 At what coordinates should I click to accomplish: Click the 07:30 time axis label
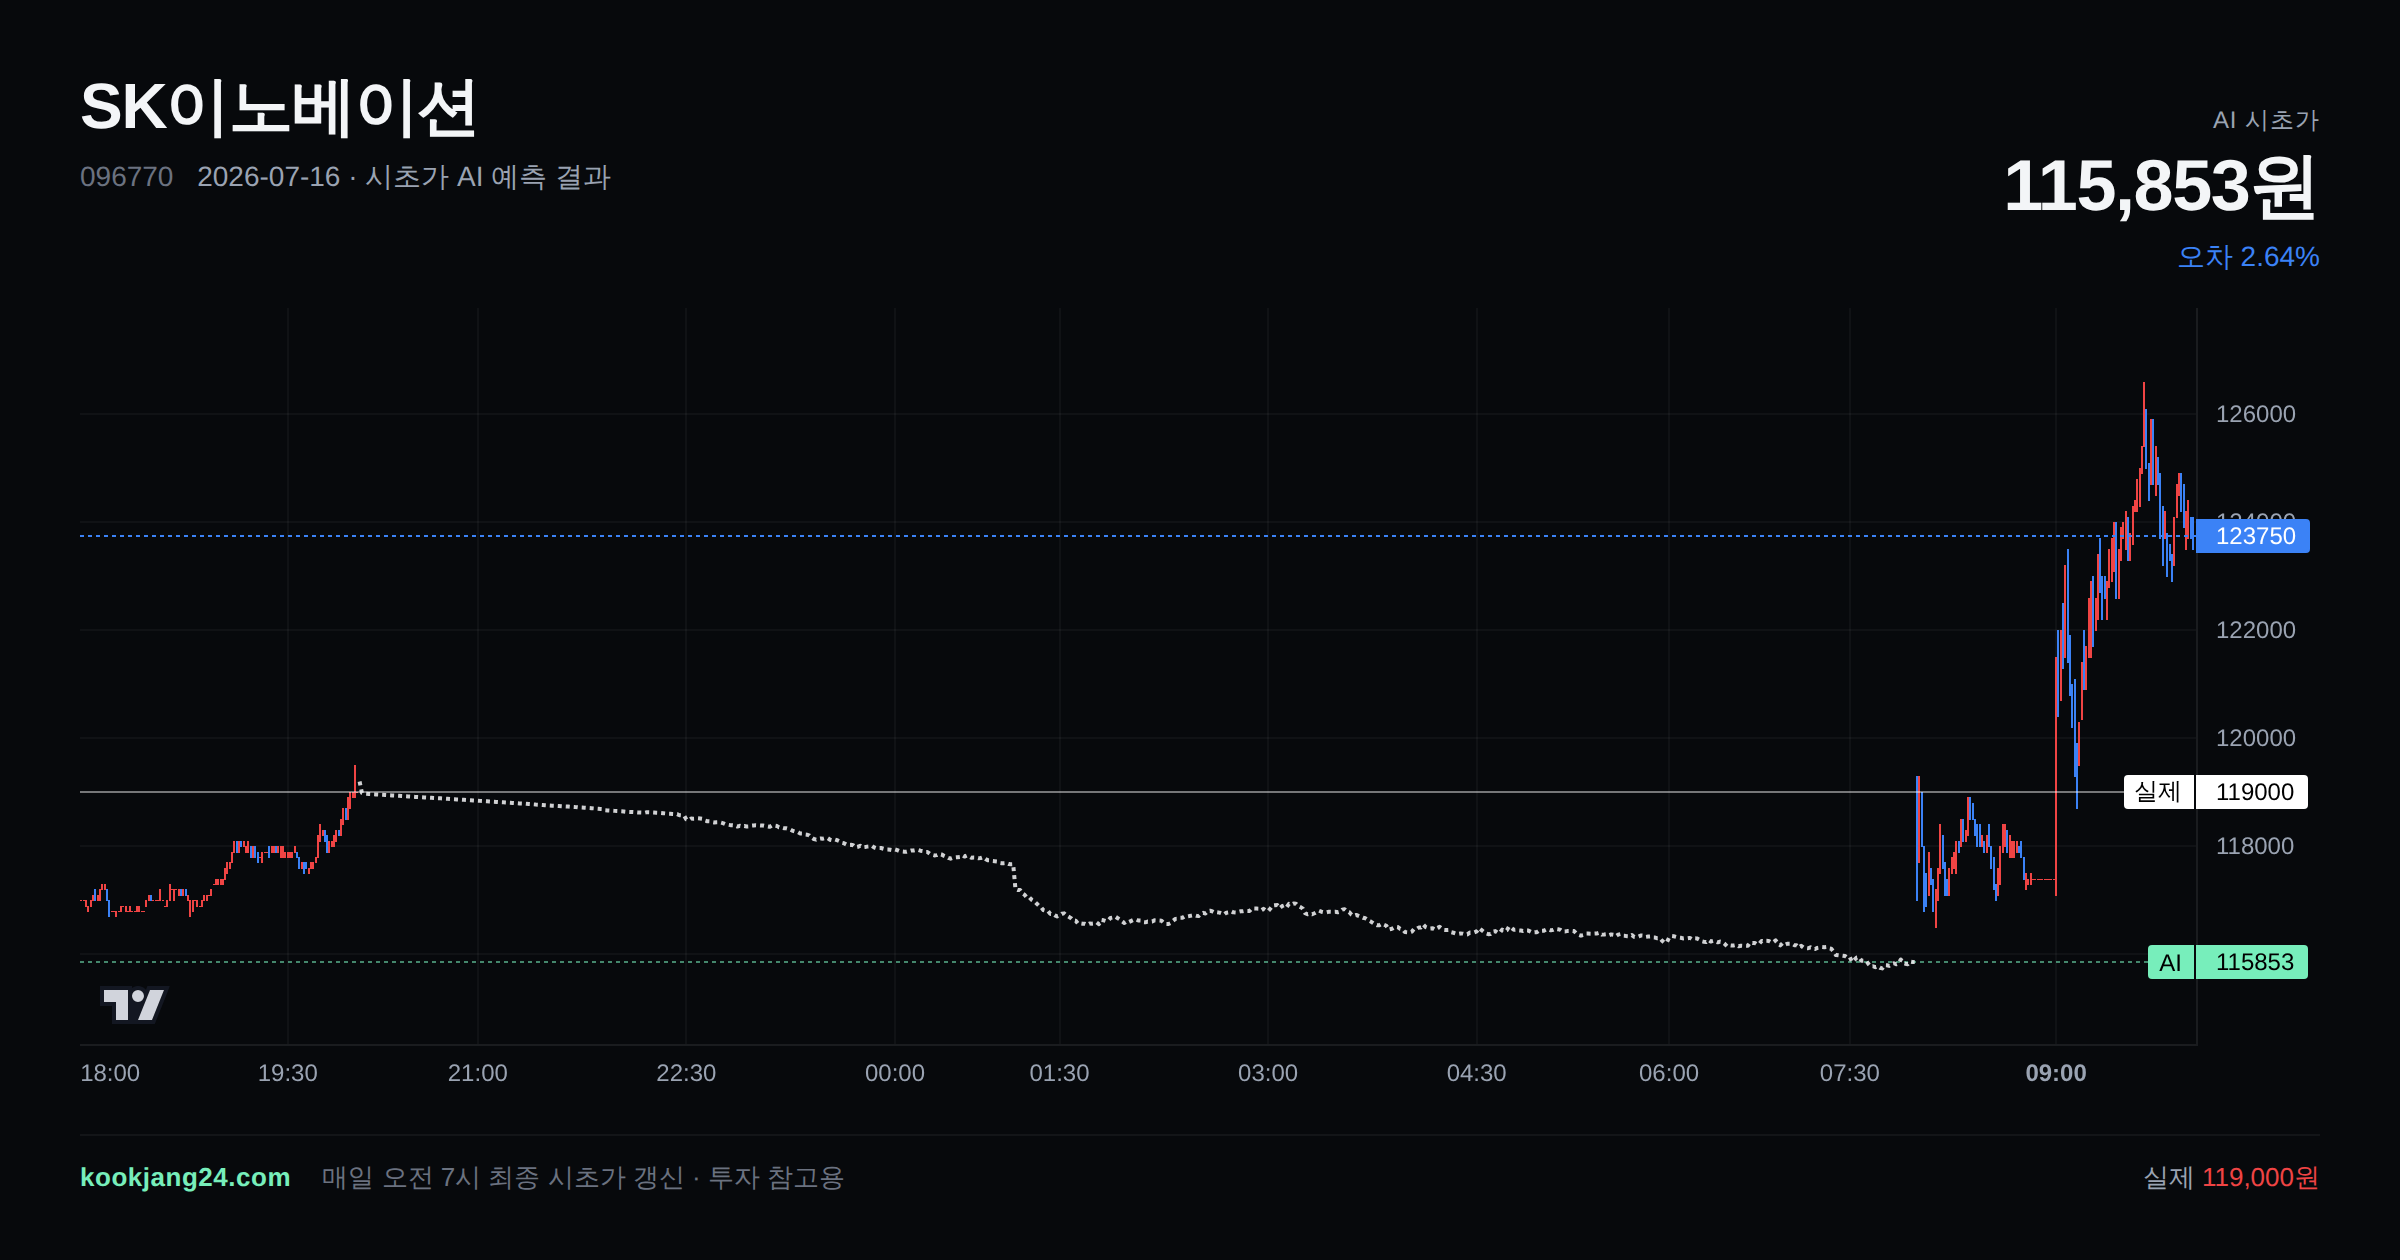[x=1849, y=1073]
